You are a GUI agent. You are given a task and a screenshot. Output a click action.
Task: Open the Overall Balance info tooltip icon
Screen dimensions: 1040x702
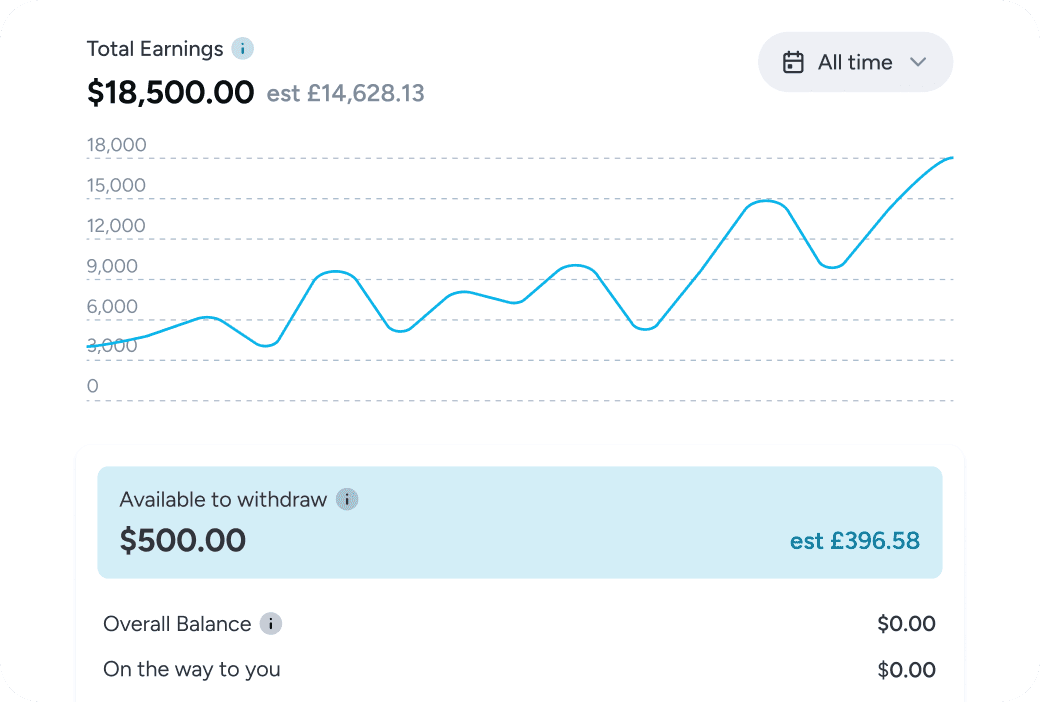coord(271,624)
